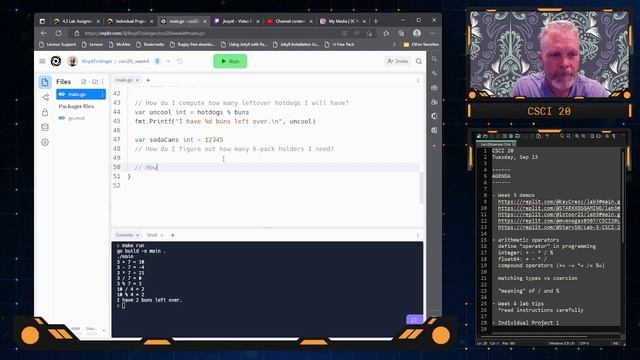Open search in the Replit header
Viewport: 640px width, 360px height.
click(x=419, y=61)
